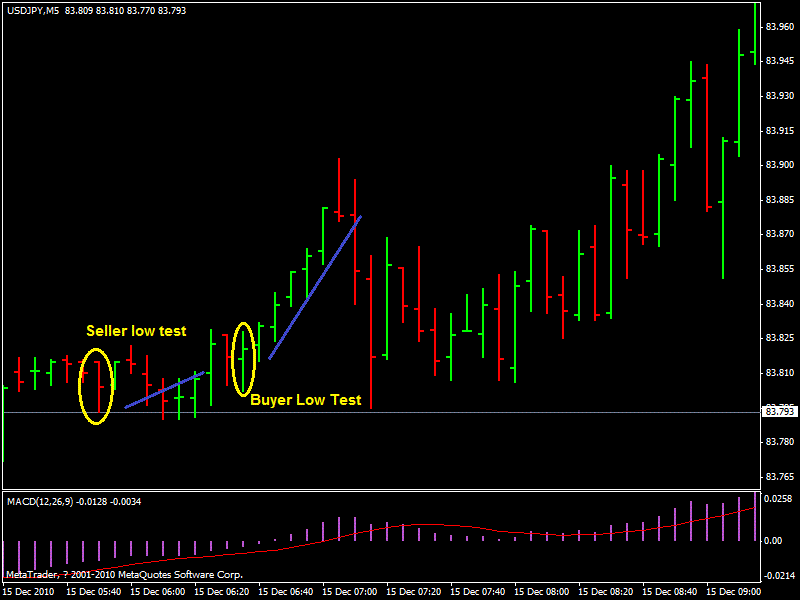Click the '15 Dec 08:00' time axis label

coord(542,592)
